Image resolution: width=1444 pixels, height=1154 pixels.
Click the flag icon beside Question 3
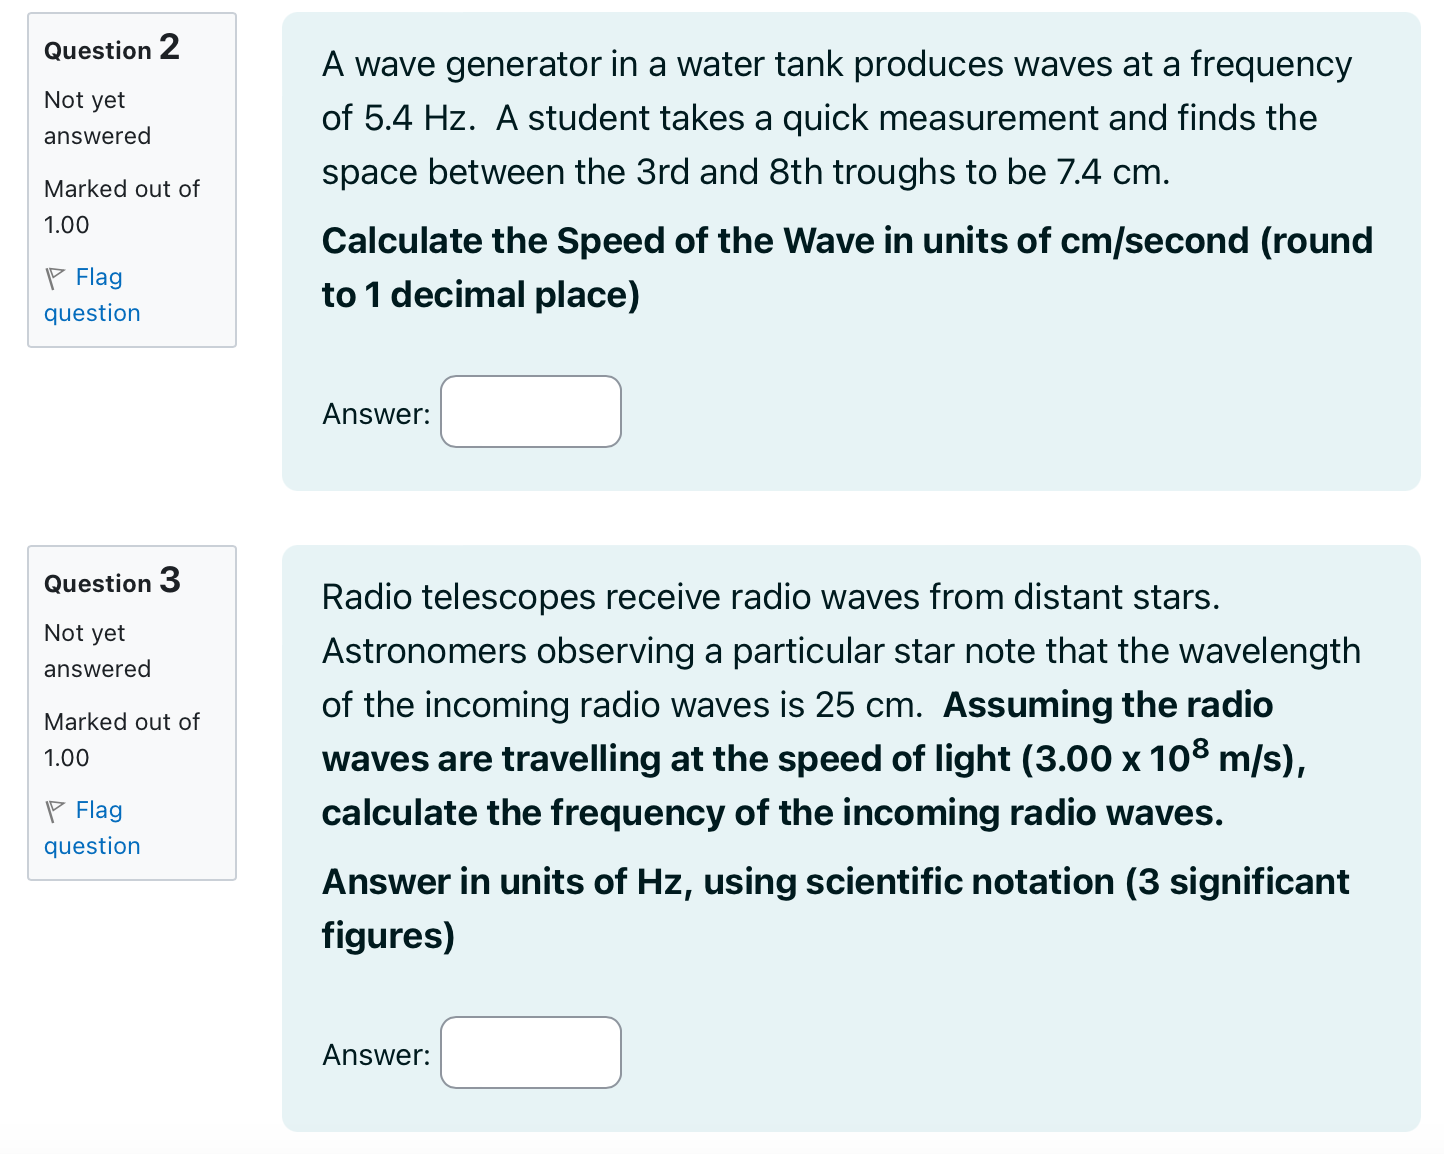coord(55,810)
